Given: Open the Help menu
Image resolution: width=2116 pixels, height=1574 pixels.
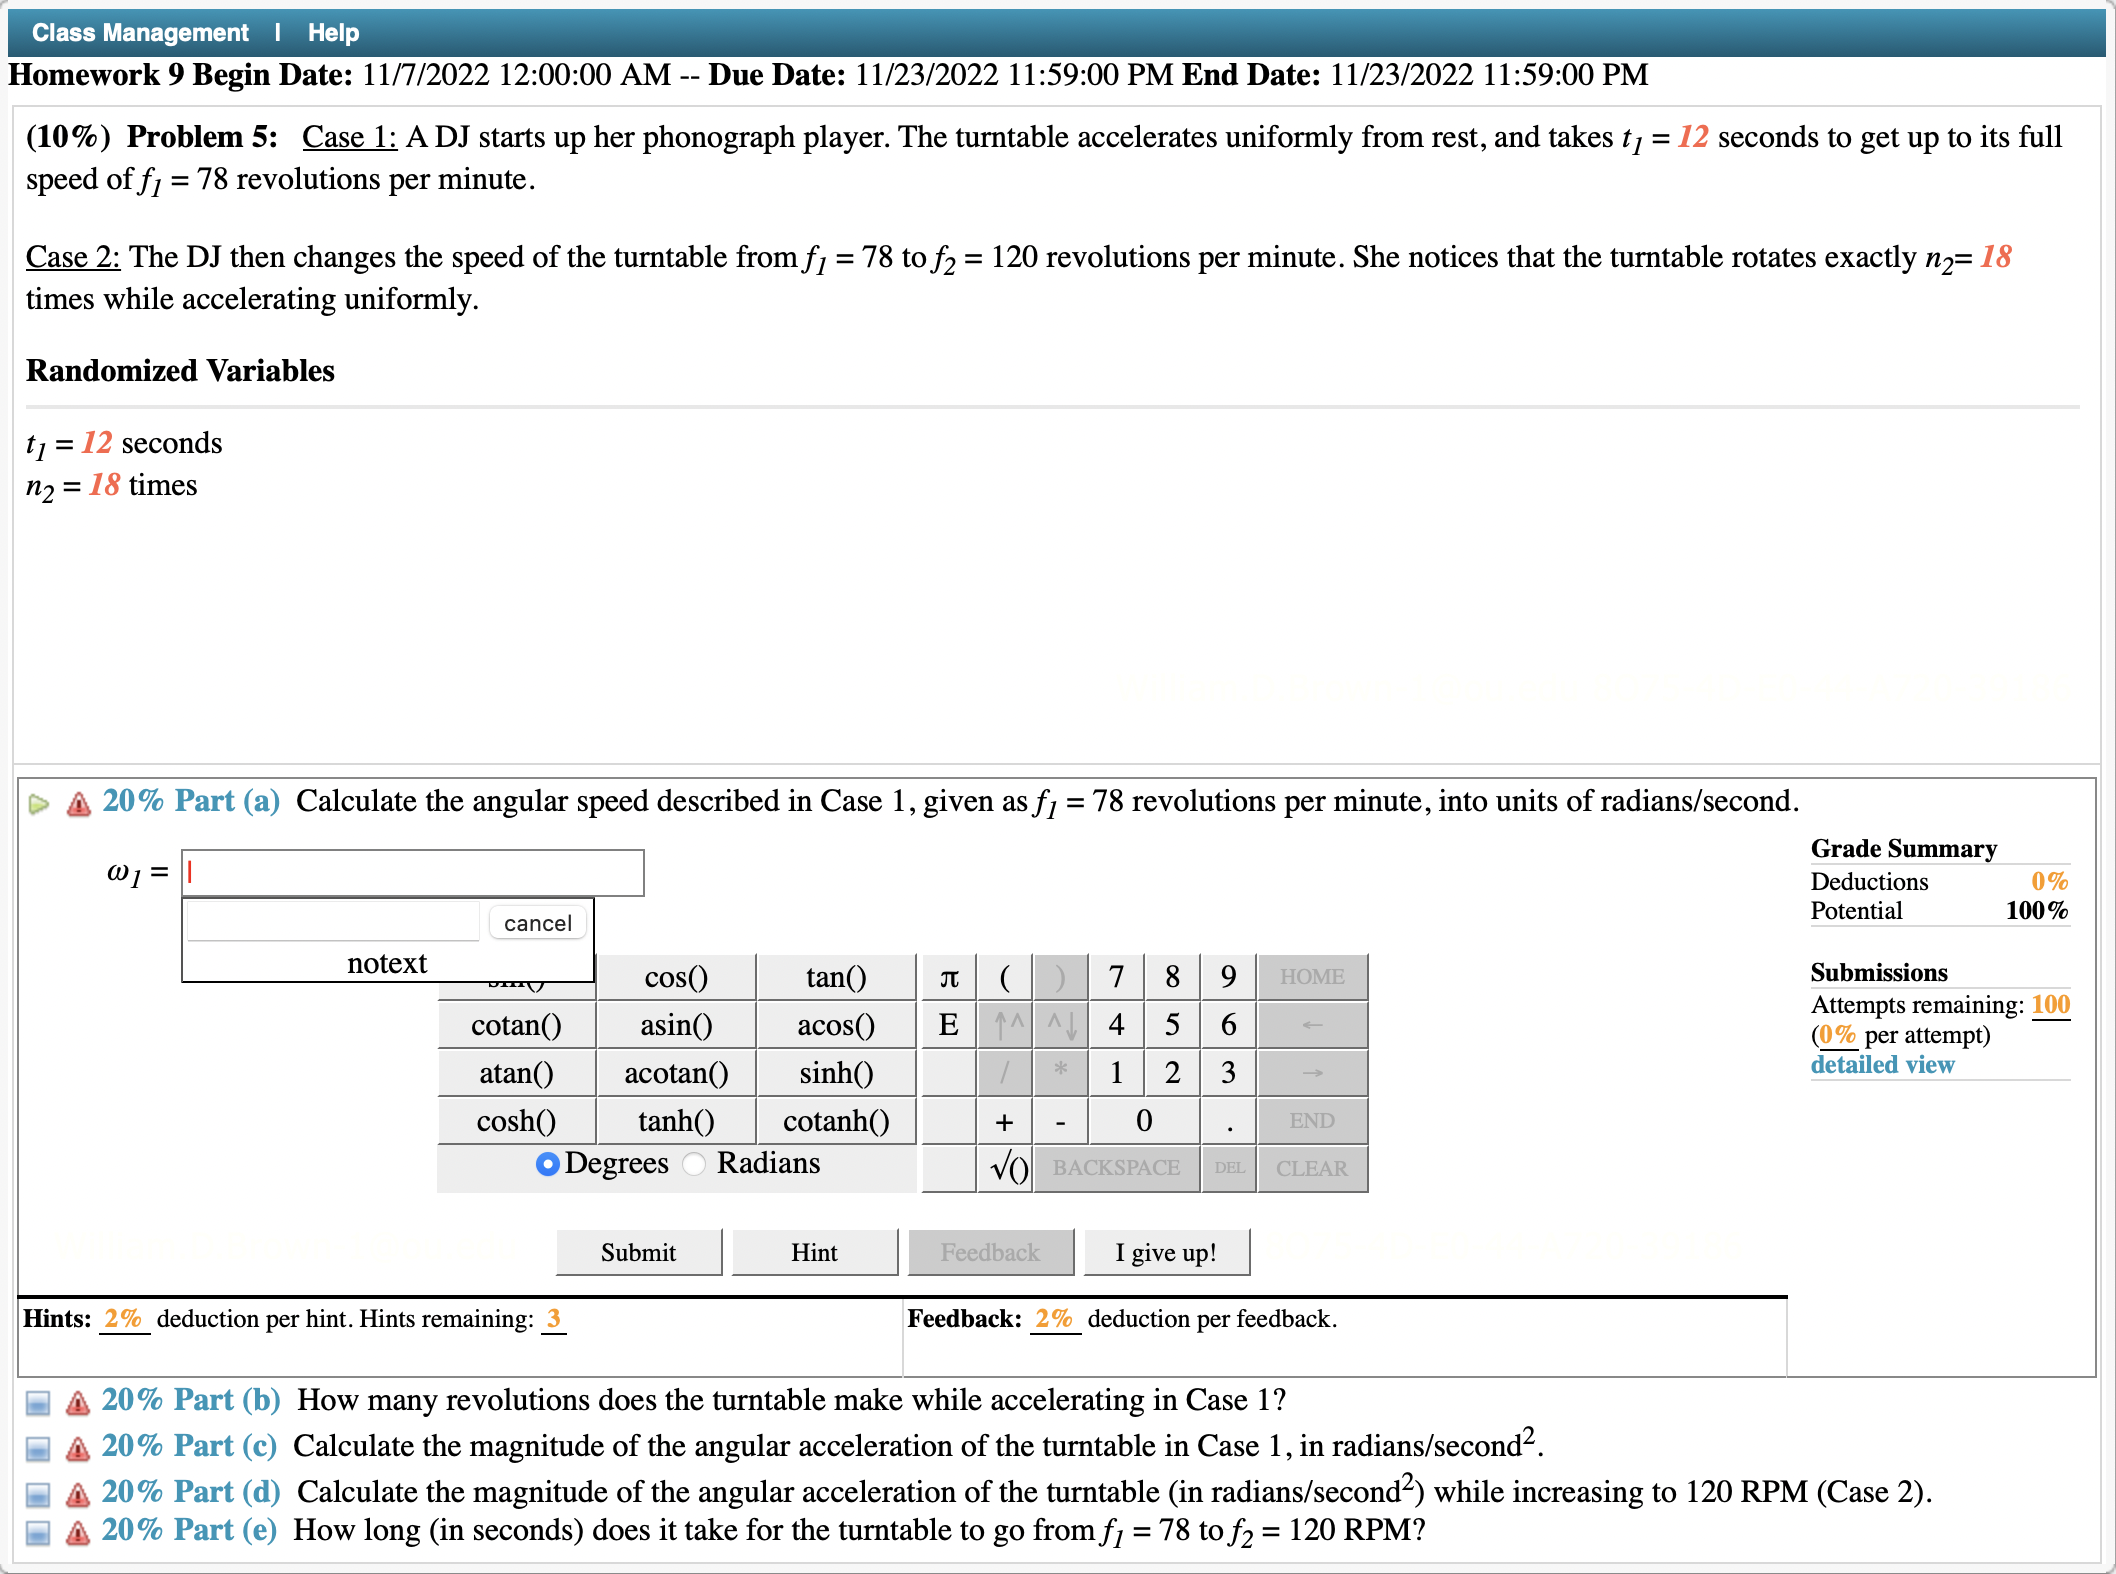Looking at the screenshot, I should pos(334,31).
